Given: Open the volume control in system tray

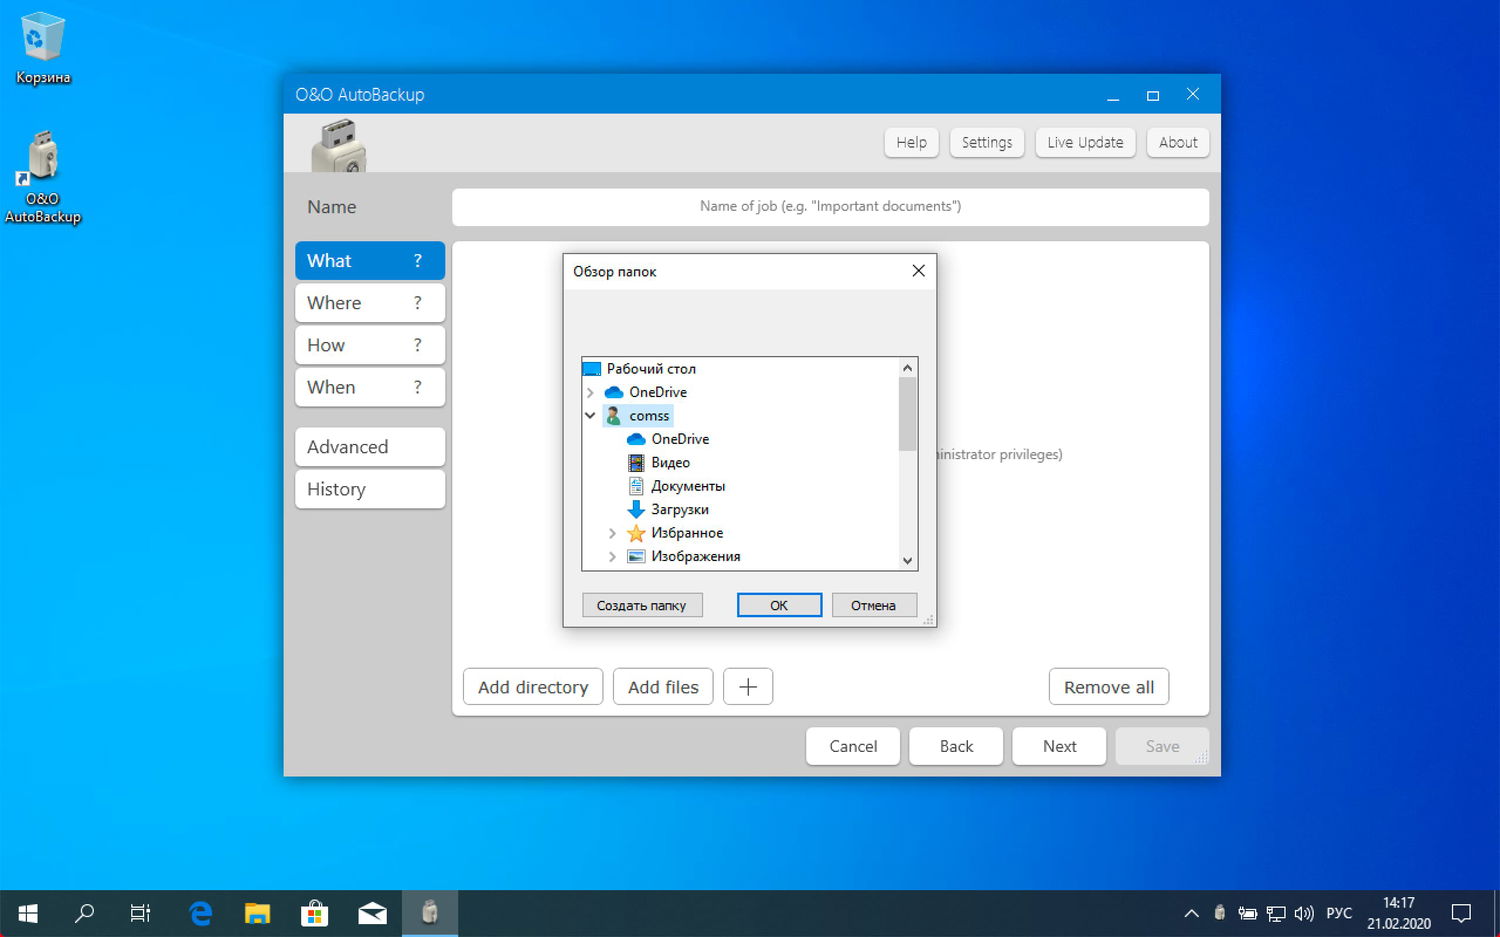Looking at the screenshot, I should click(x=1304, y=913).
